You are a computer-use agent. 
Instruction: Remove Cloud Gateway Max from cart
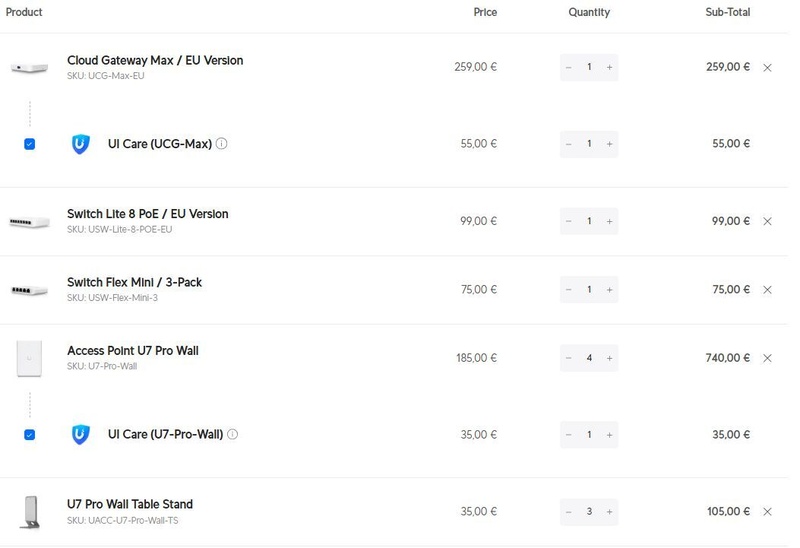click(767, 67)
